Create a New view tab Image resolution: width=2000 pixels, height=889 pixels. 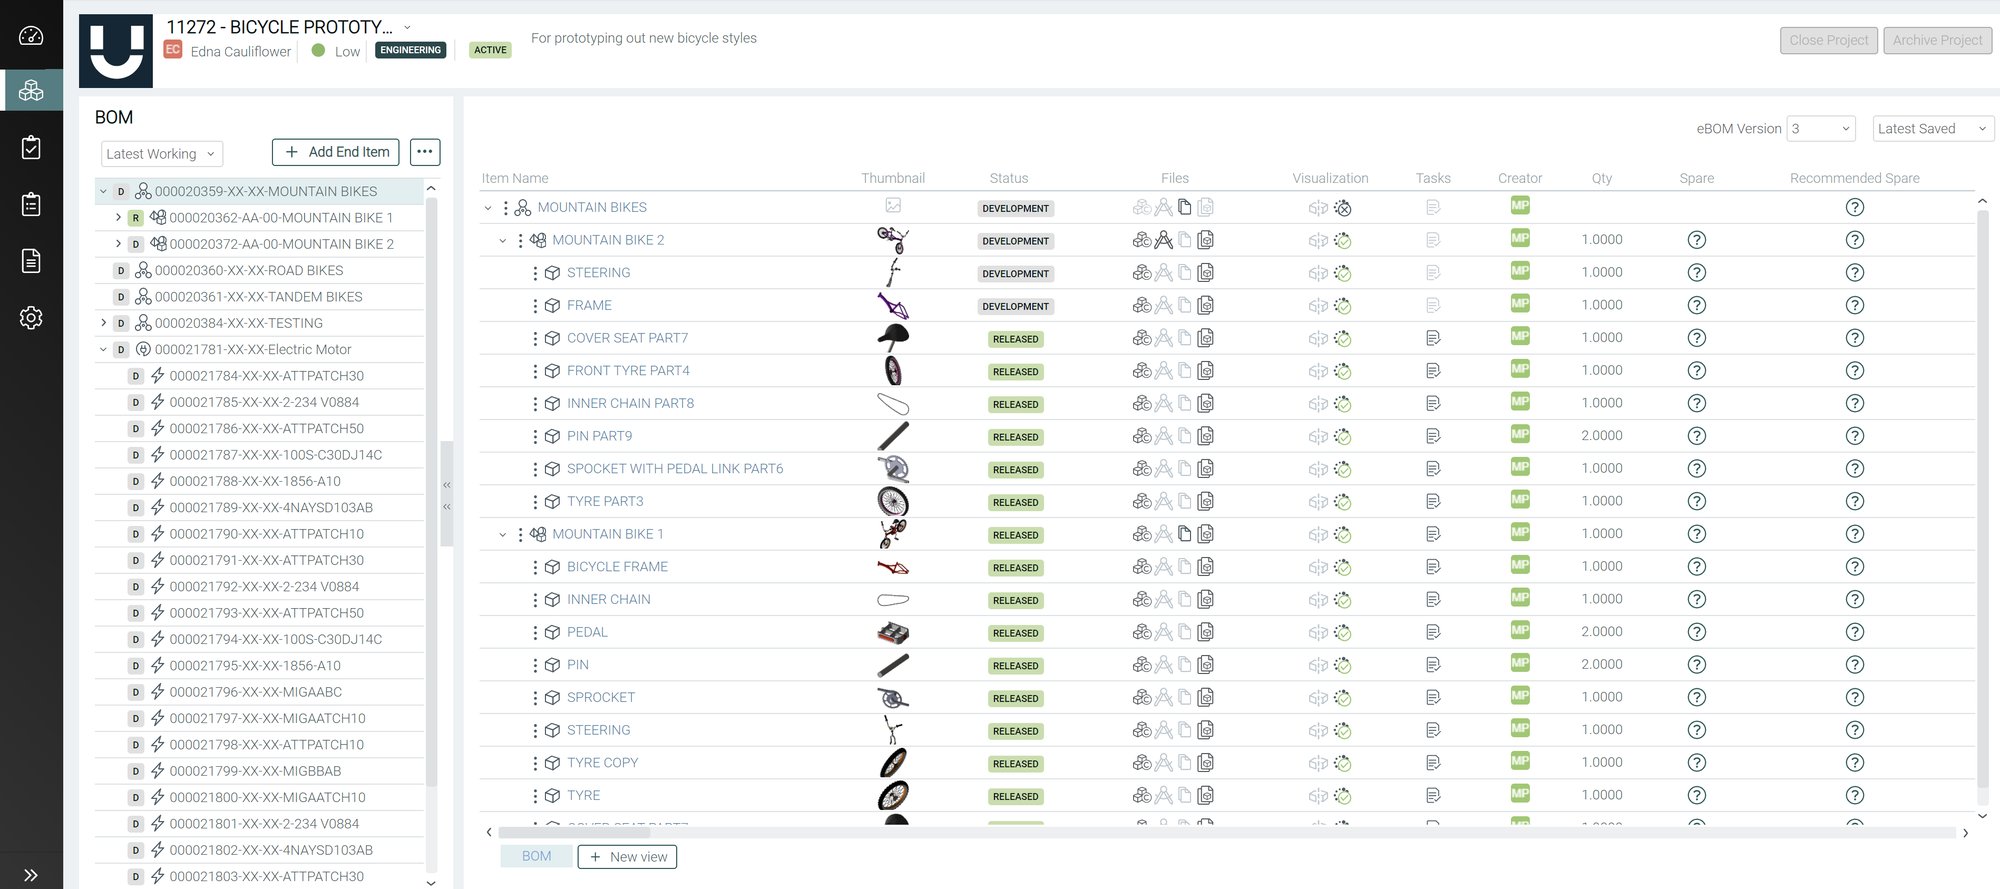(x=628, y=857)
